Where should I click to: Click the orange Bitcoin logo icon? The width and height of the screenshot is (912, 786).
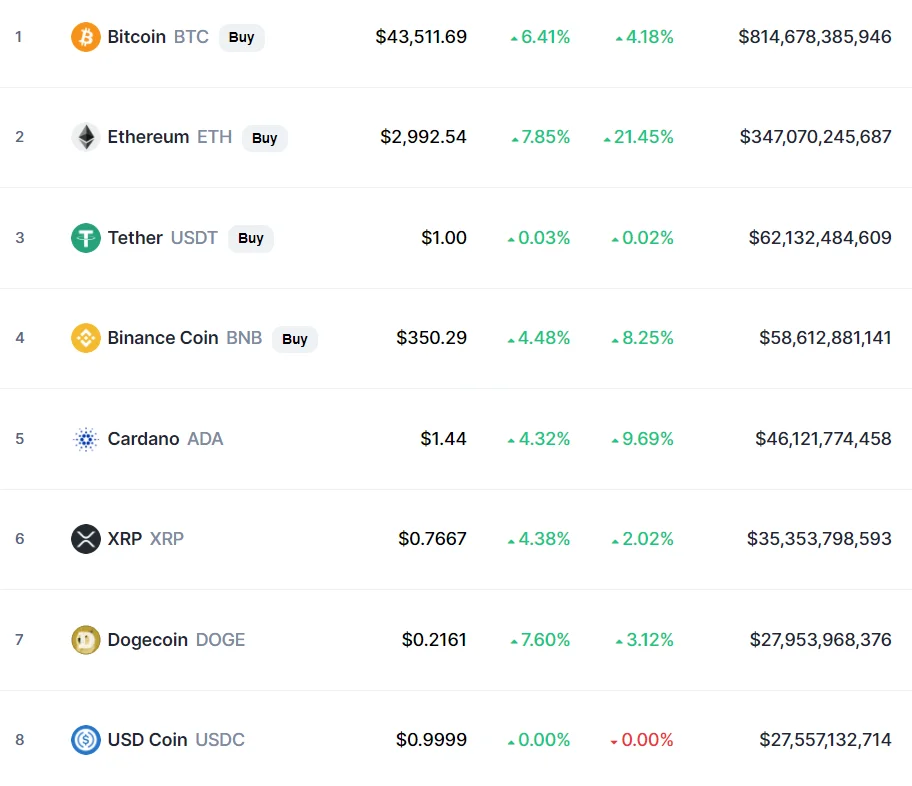[86, 37]
